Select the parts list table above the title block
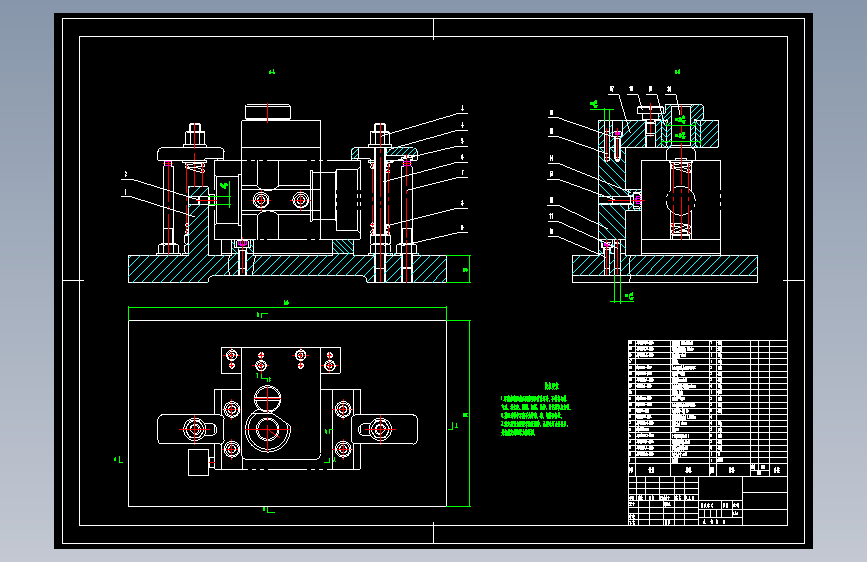Screen dimensions: 867x562 click(x=708, y=408)
